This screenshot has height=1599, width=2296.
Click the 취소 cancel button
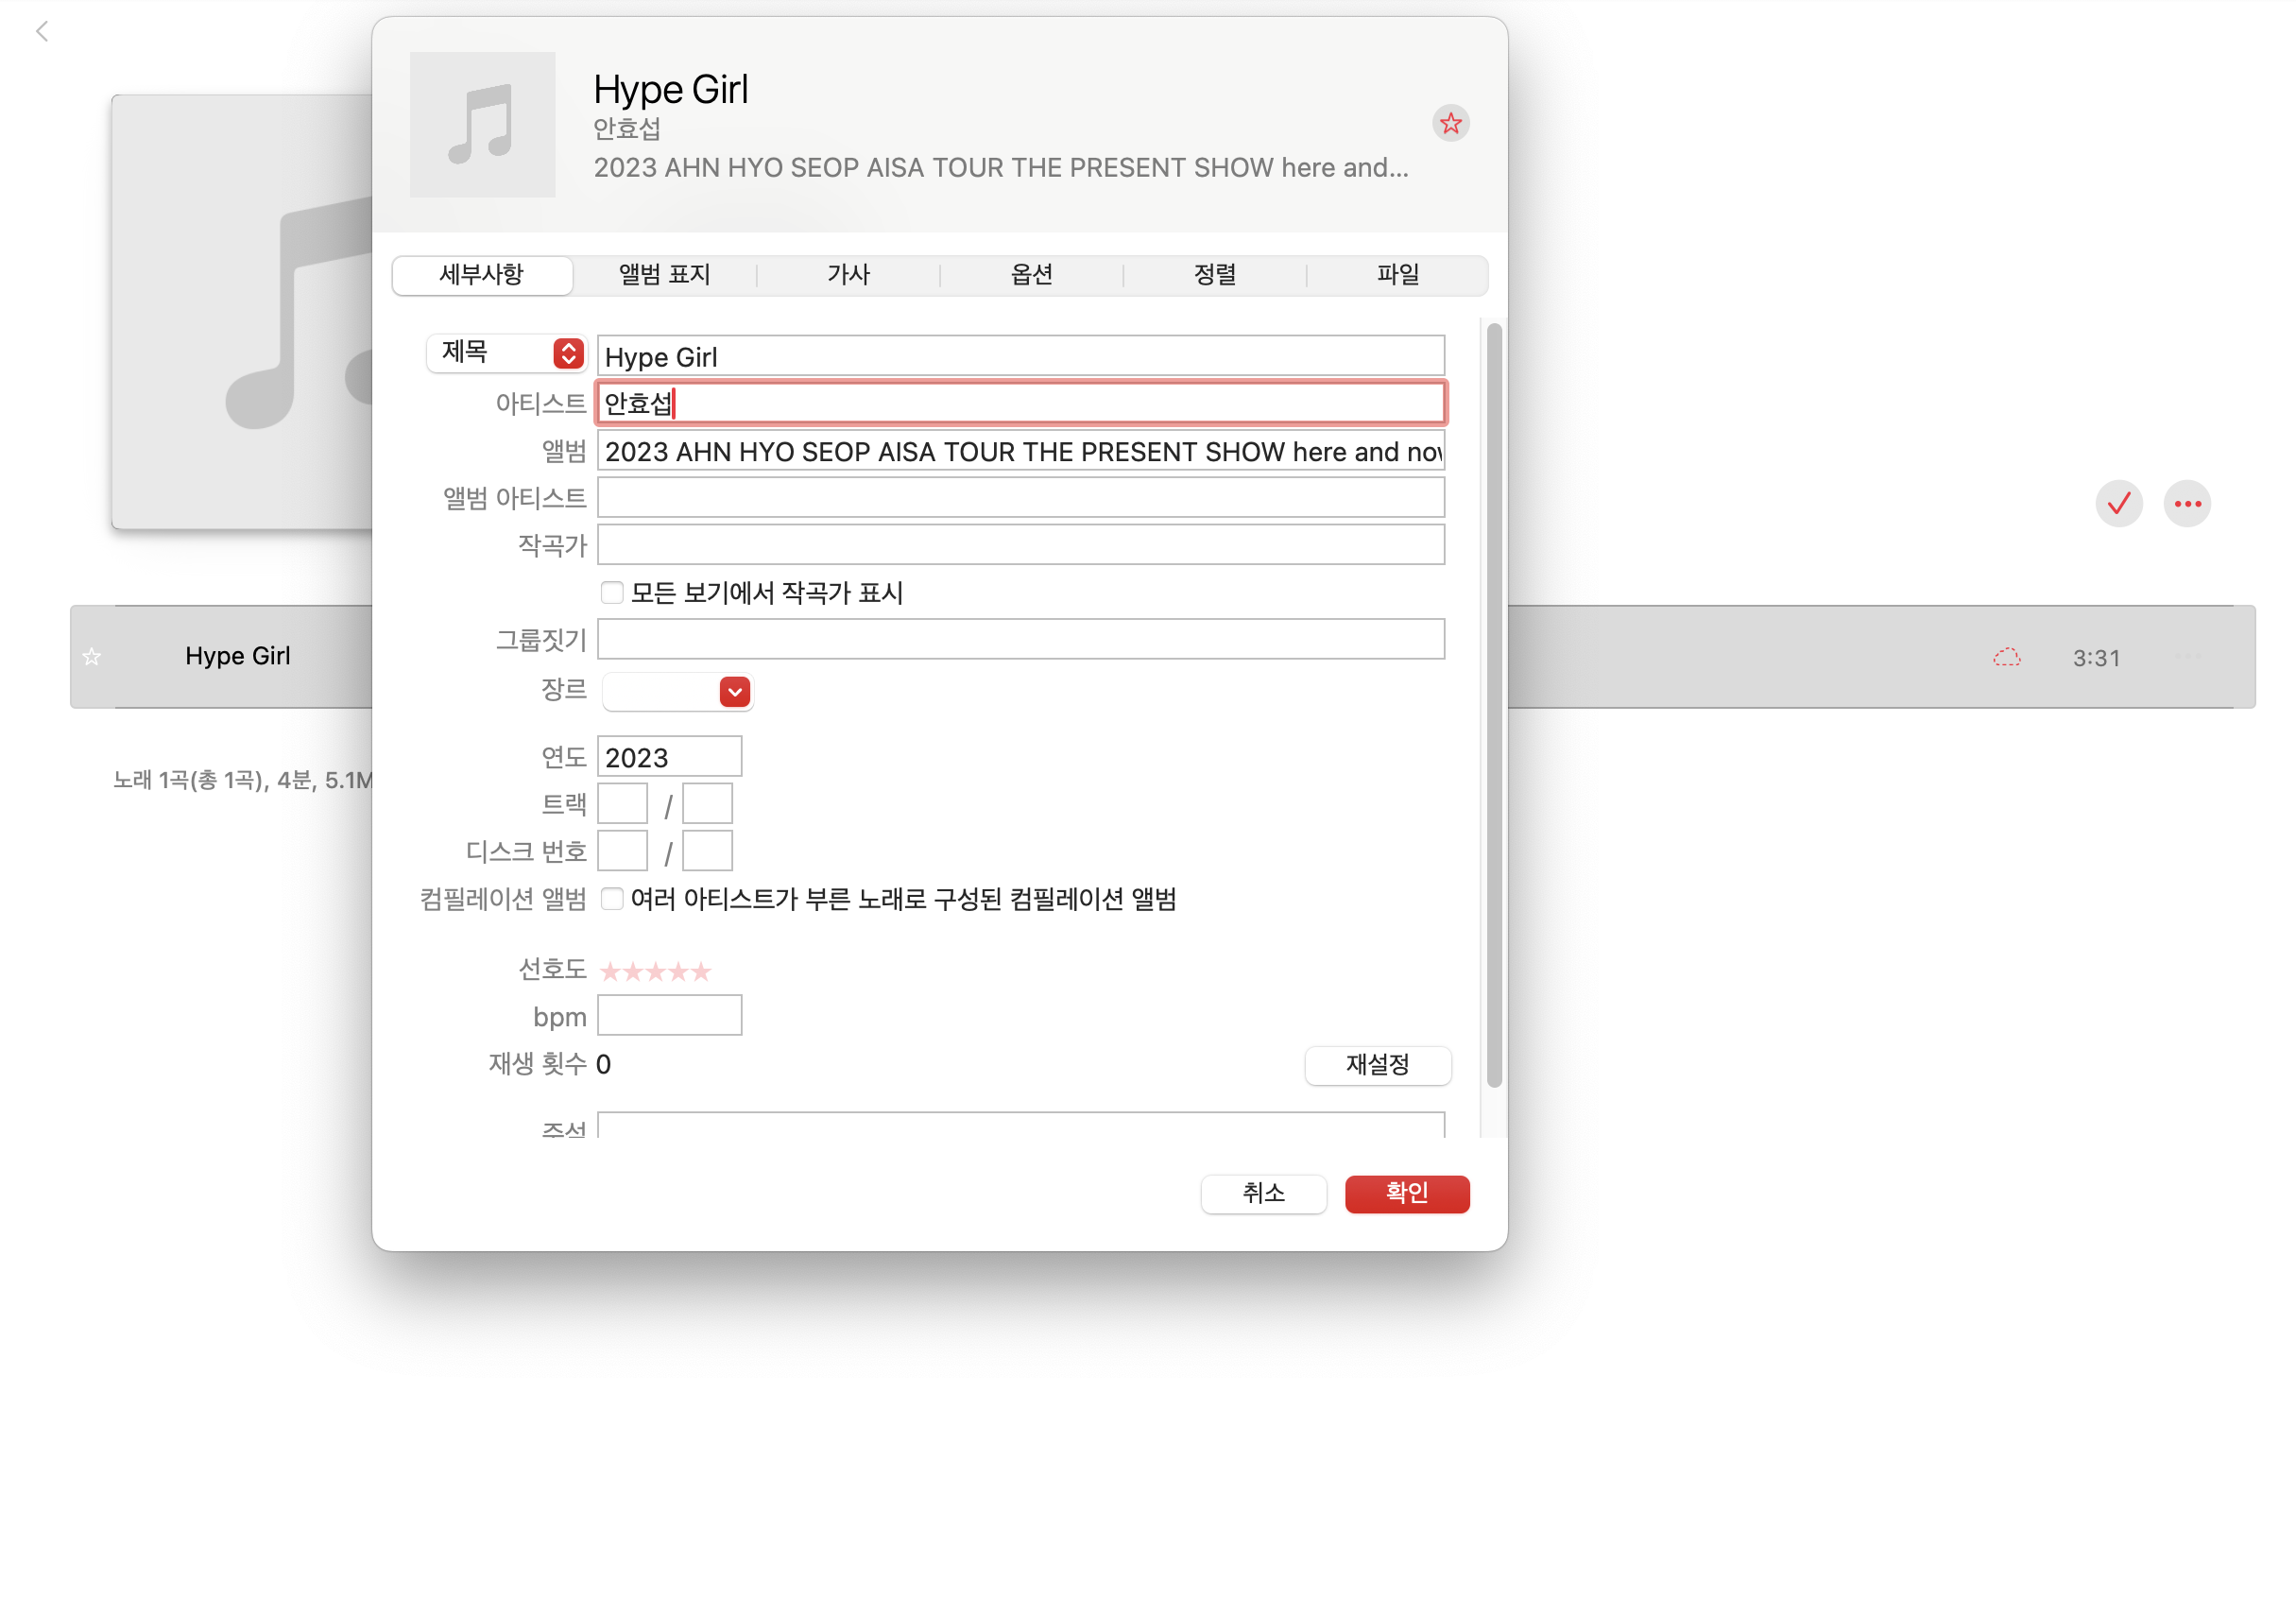point(1263,1193)
